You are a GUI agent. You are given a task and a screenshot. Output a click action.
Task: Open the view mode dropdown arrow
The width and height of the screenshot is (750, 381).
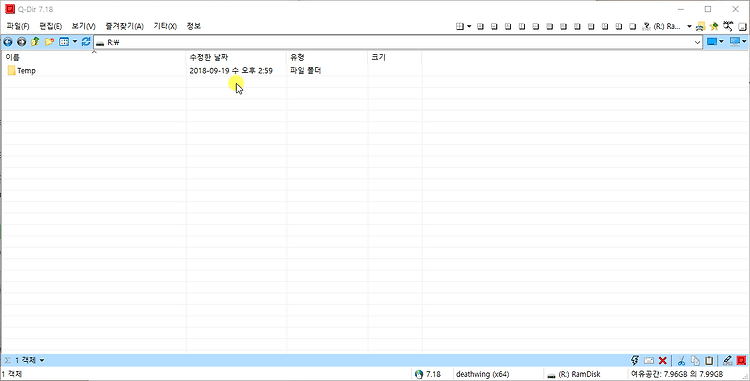[75, 42]
